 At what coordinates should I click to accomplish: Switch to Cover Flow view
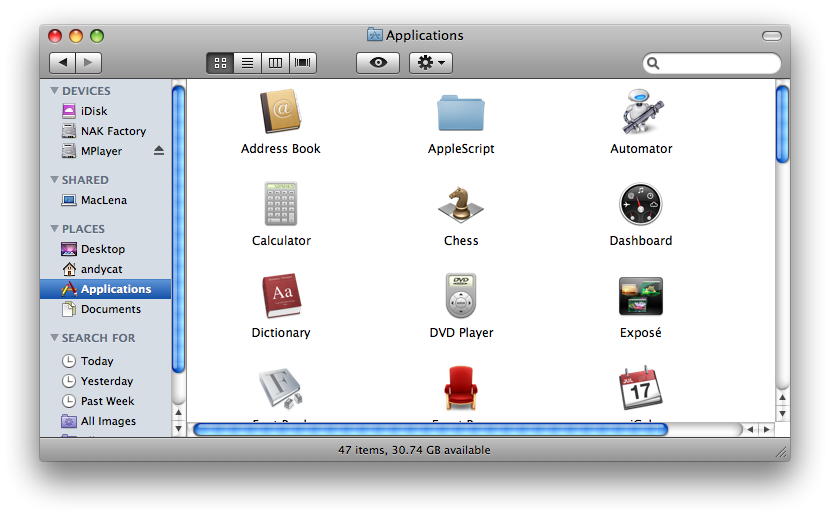[303, 63]
